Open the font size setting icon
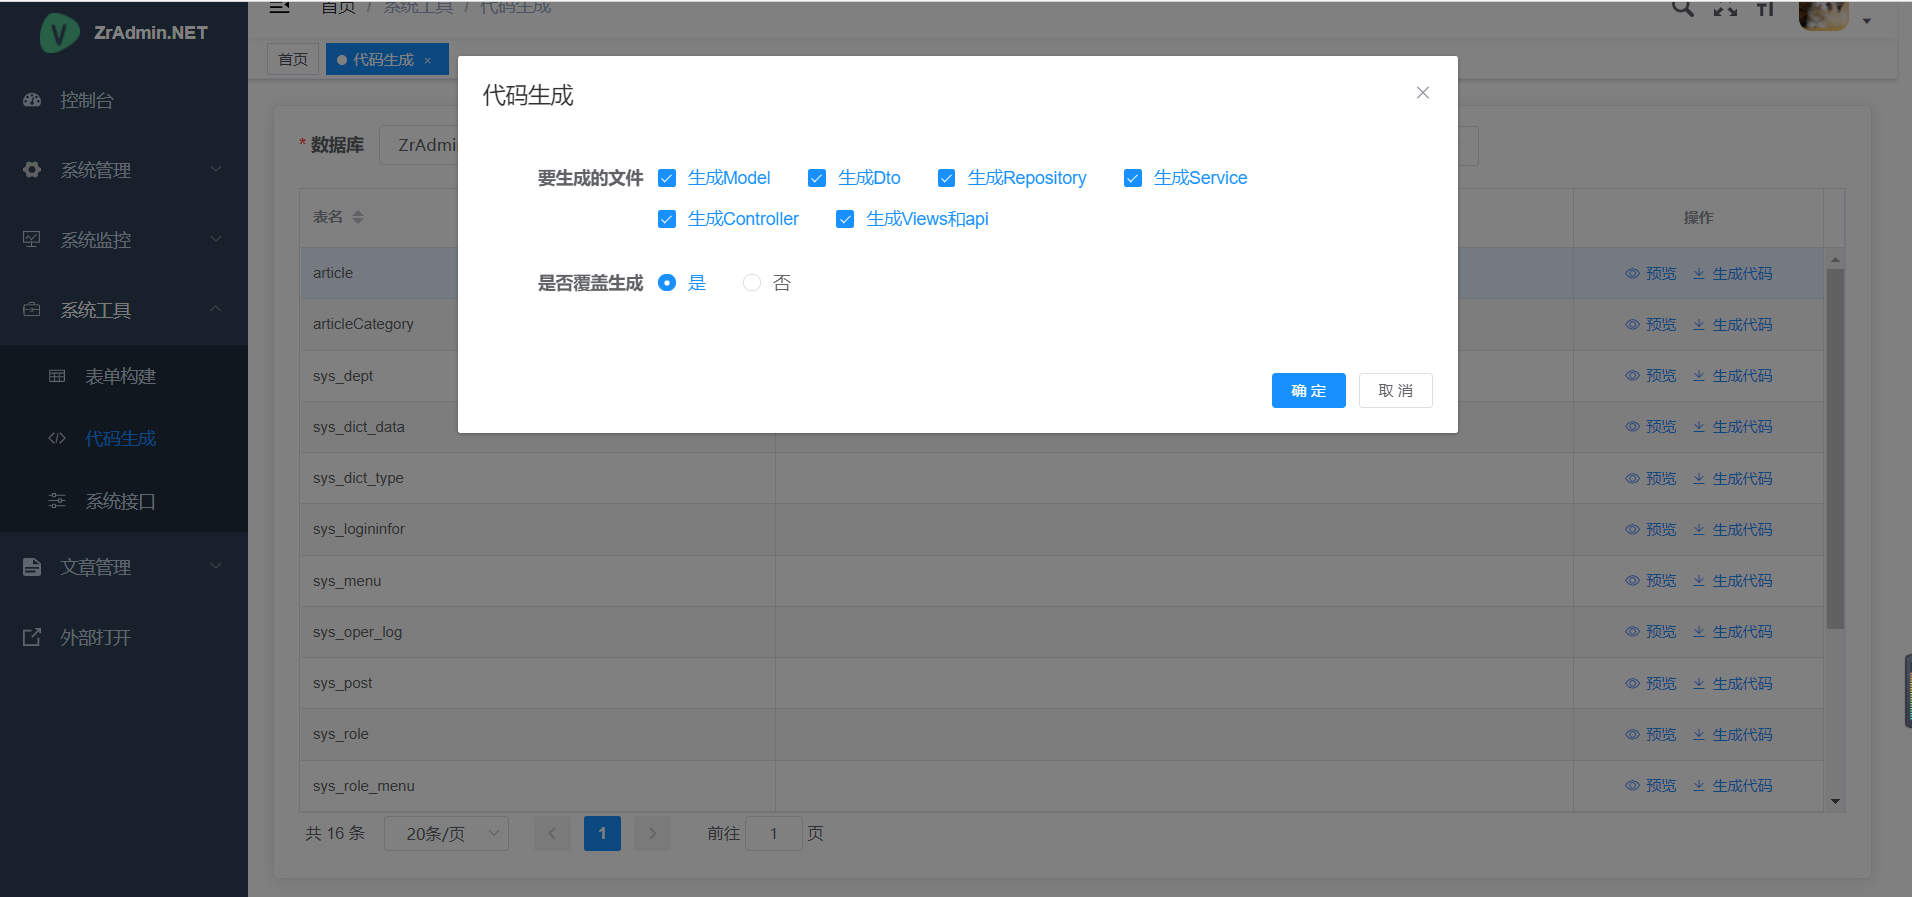1912x897 pixels. click(x=1765, y=10)
